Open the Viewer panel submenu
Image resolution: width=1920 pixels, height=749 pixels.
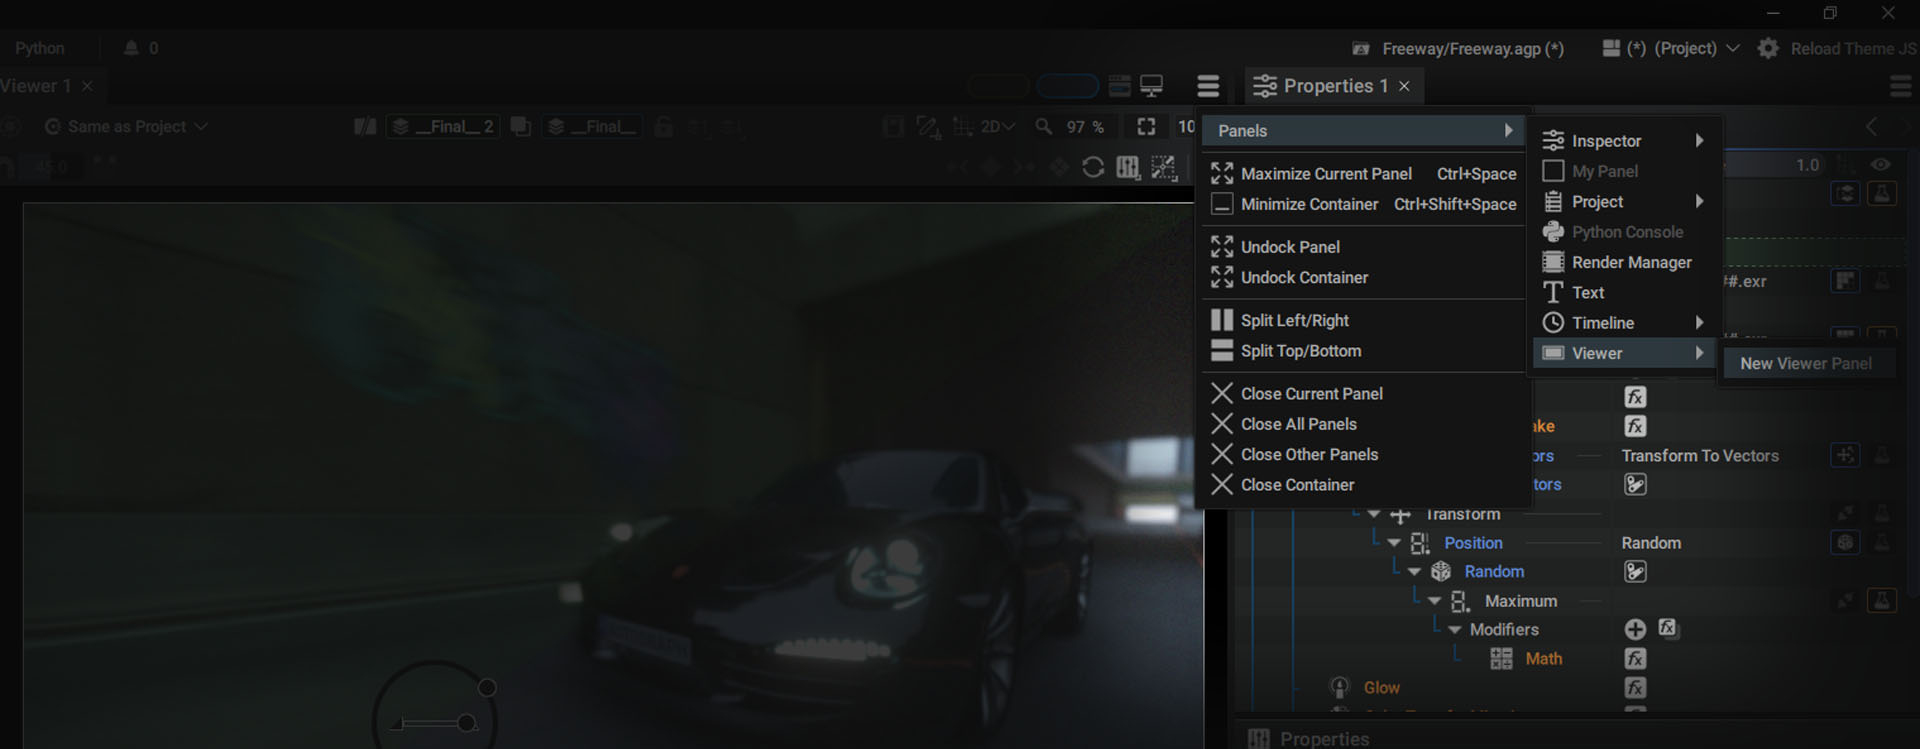[x=1623, y=353]
